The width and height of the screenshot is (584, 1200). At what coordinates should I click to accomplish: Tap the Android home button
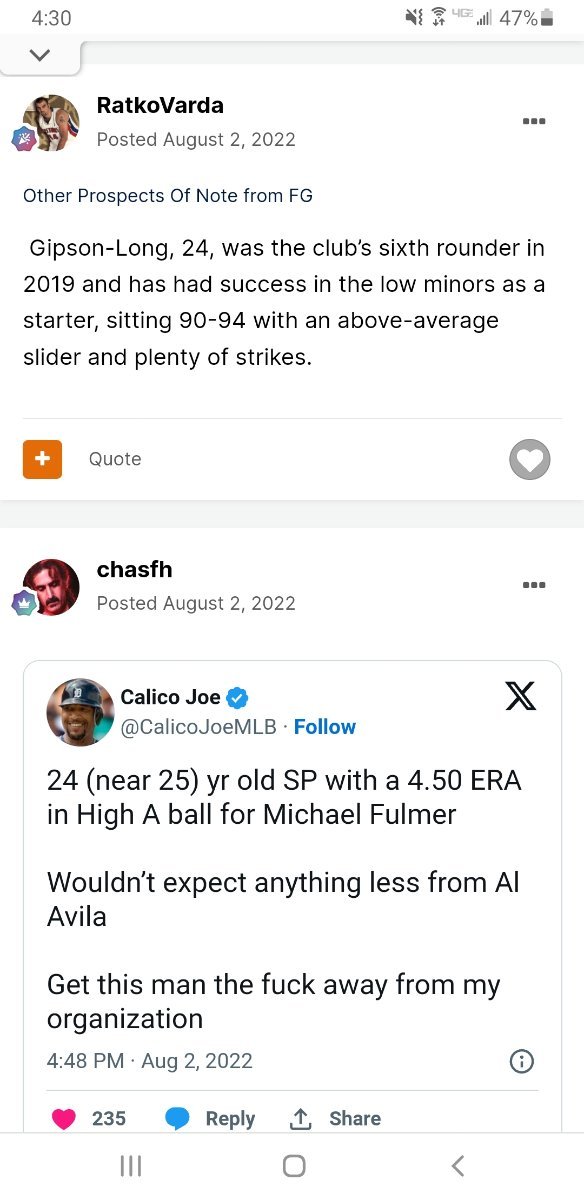tap(293, 1166)
